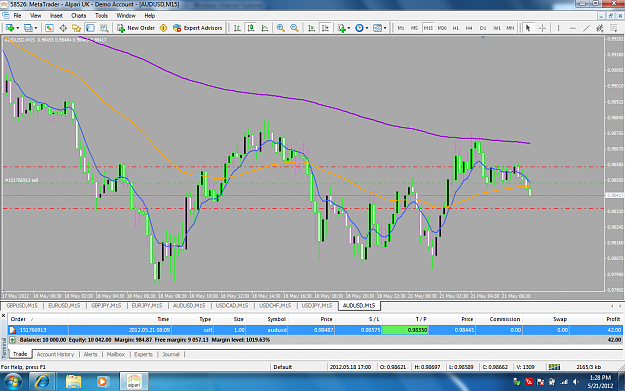625x391 pixels.
Task: Switch to candlestick chart type
Action: point(251,28)
